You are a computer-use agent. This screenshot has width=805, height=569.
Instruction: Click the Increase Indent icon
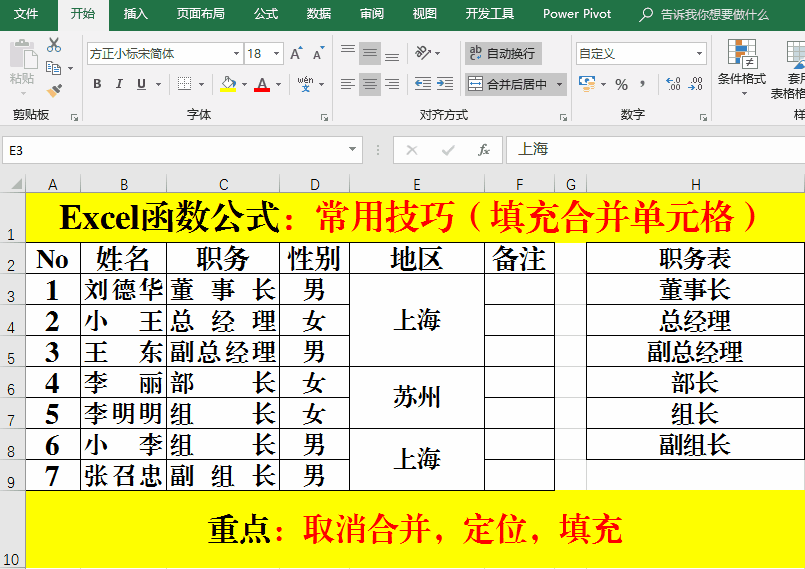(x=445, y=85)
